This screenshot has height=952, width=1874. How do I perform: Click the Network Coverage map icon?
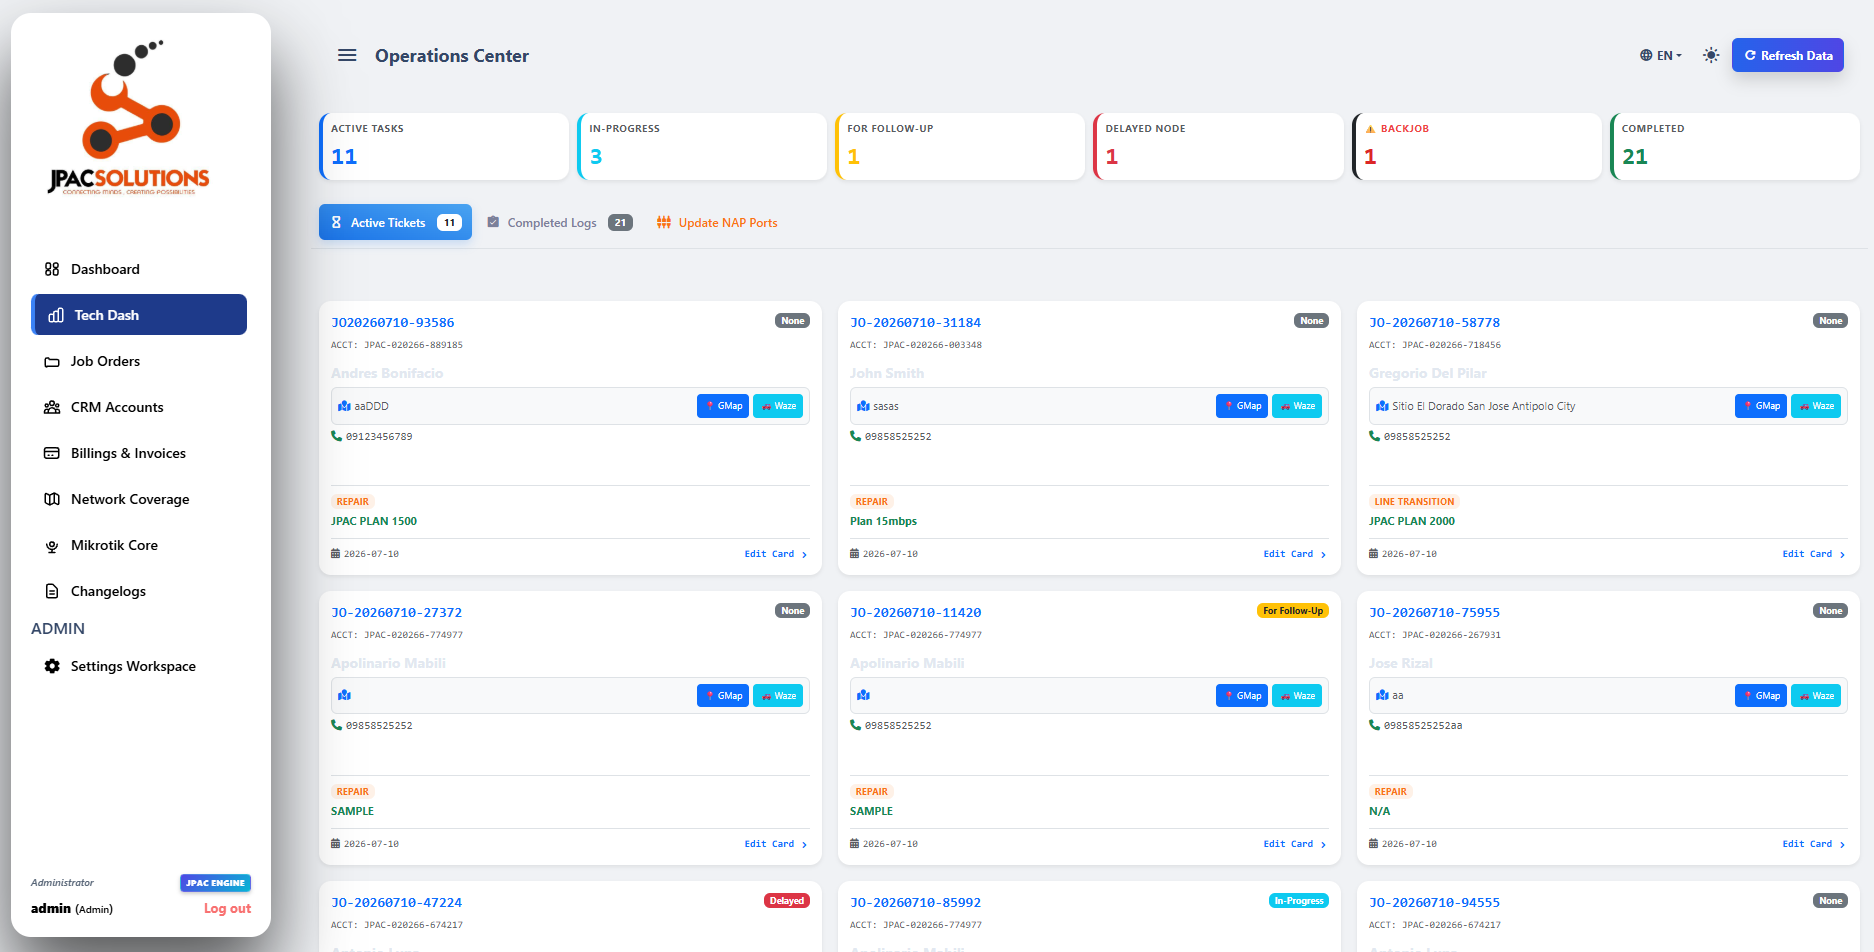coord(52,499)
